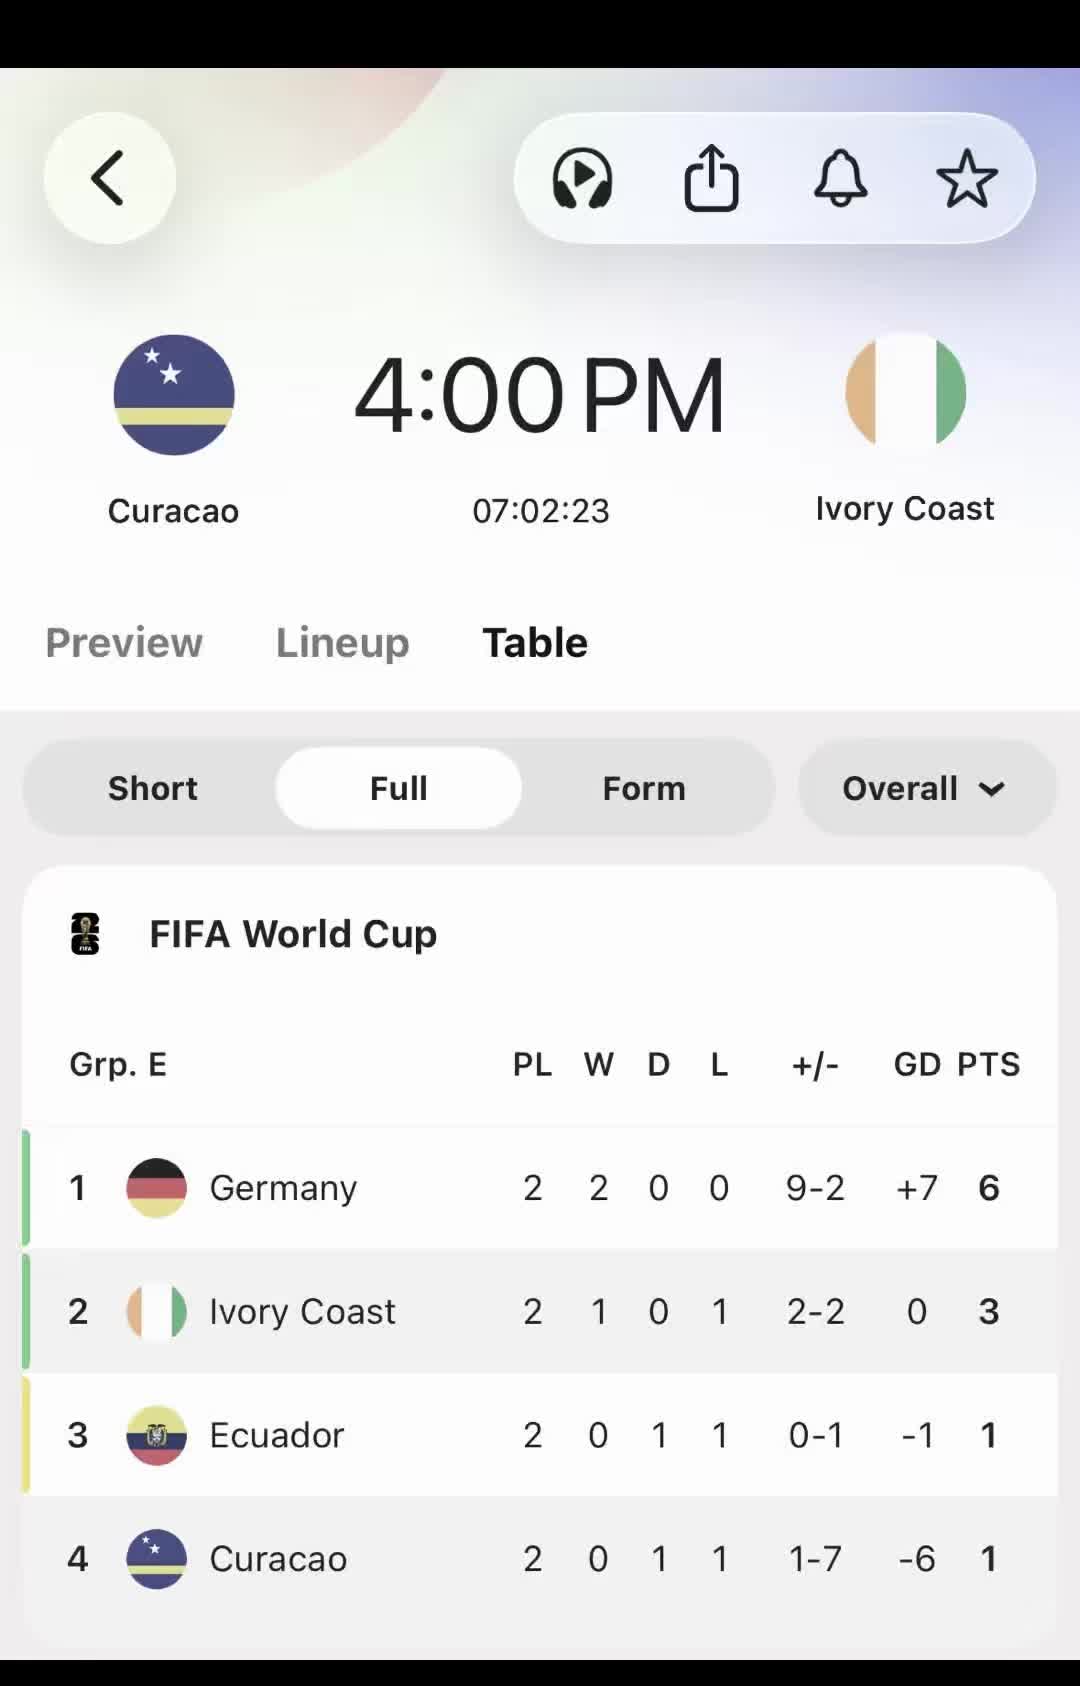Open Curacao row in standings
Screen dimensions: 1080x1686
tap(540, 1558)
